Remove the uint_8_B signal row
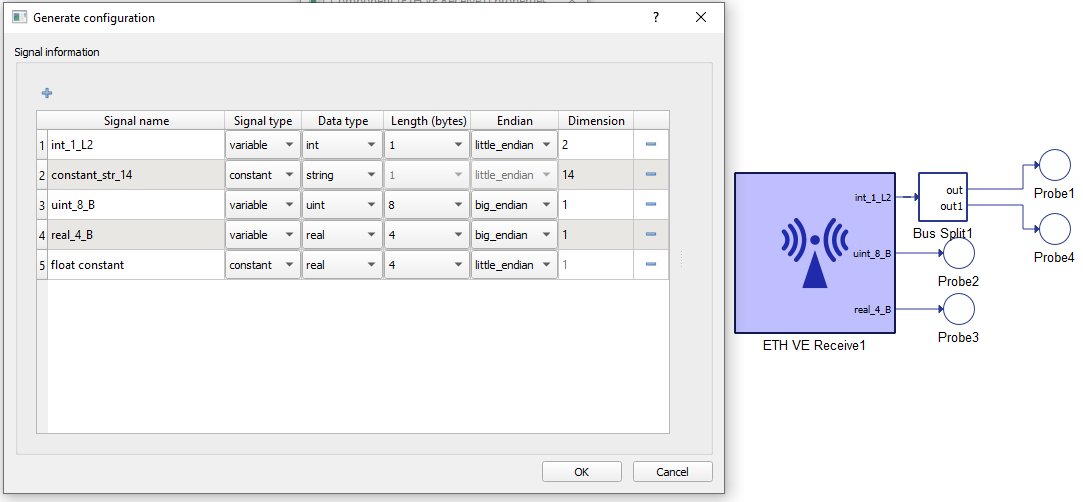Screen dimensions: 1083x502 (x=650, y=204)
